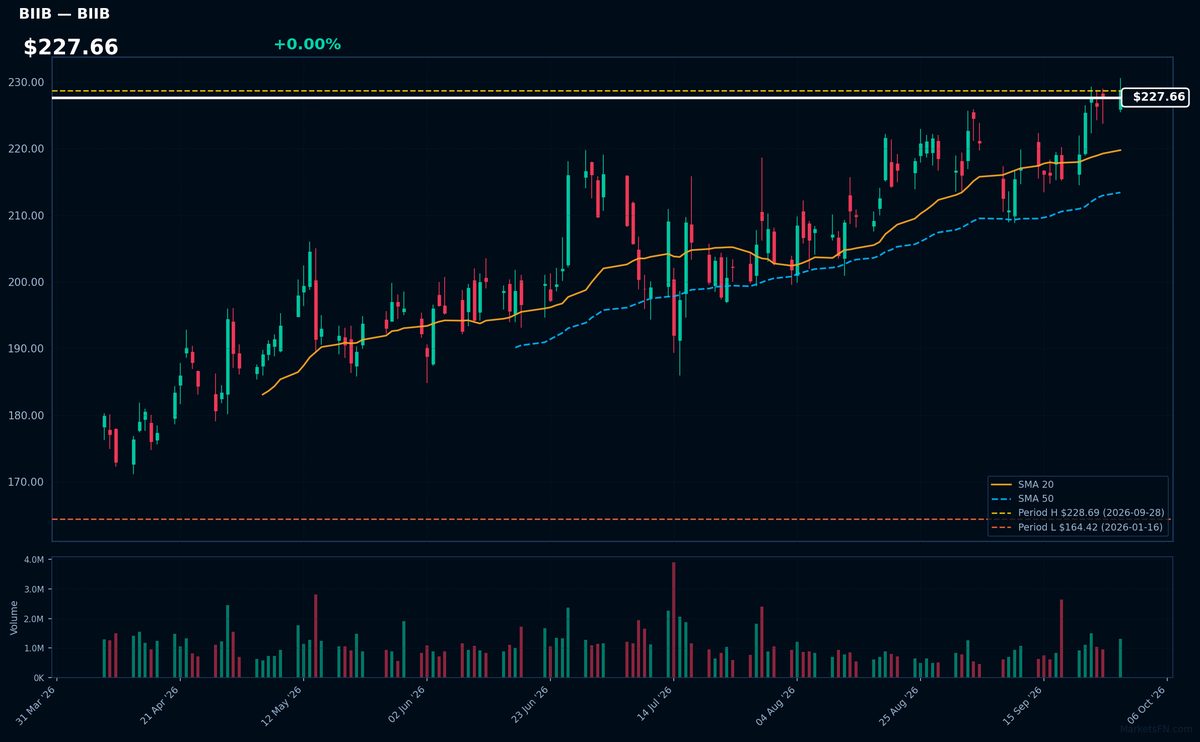Screen dimensions: 1200x742
Task: Click the 190.00 price axis label
Action: pyautogui.click(x=27, y=349)
